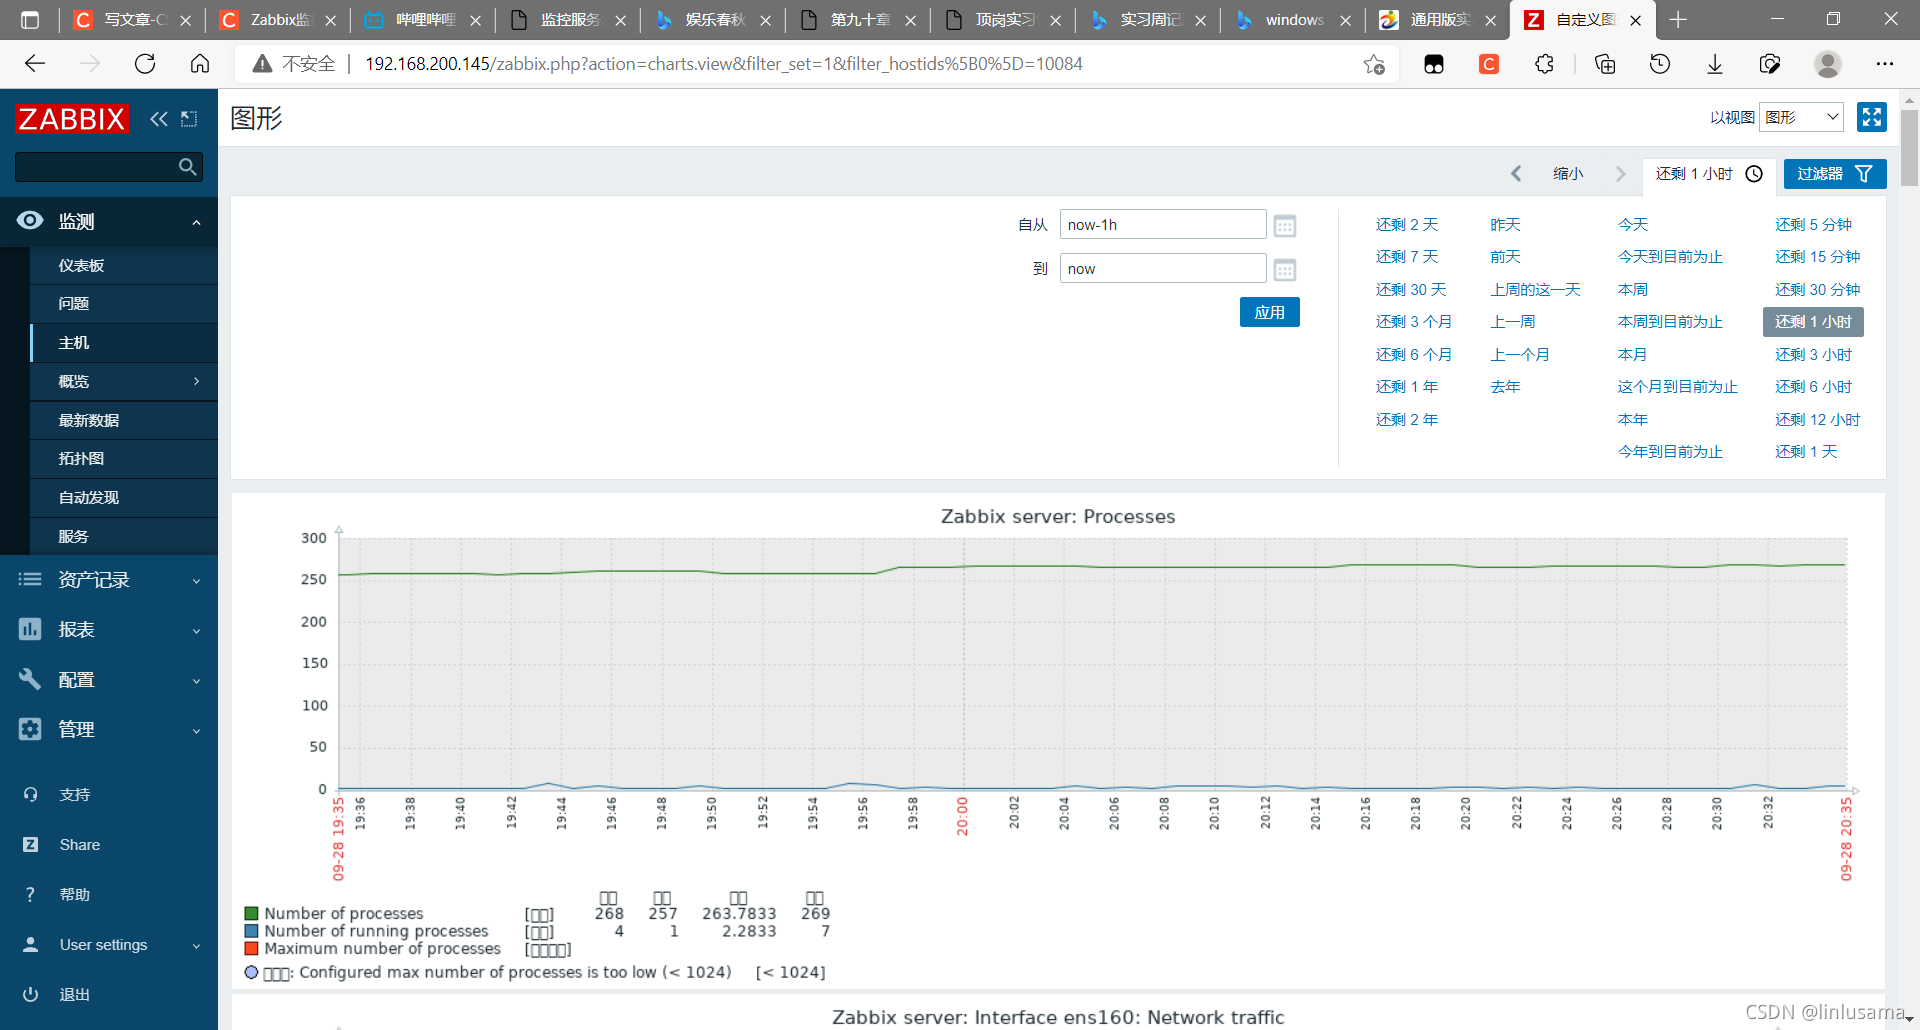Collapse the sidebar with double-chevron icon
Viewport: 1920px width, 1030px height.
158,119
